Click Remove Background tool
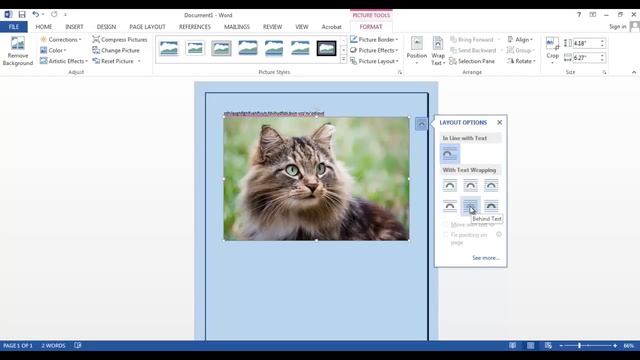This screenshot has width=640, height=360. 18,51
